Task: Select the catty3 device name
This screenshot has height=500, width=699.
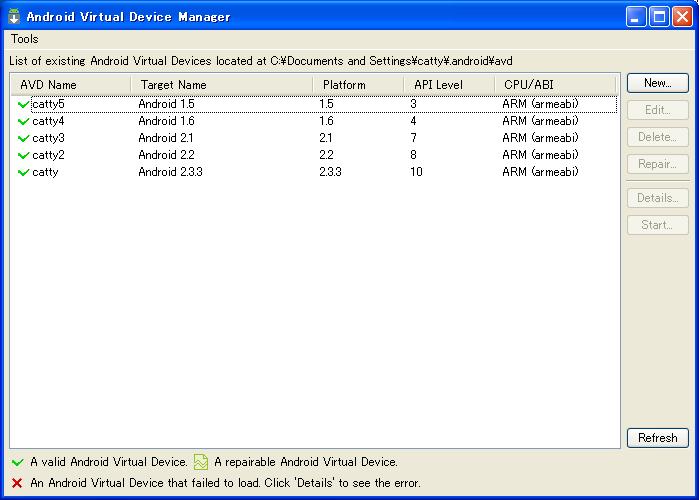Action: [48, 138]
